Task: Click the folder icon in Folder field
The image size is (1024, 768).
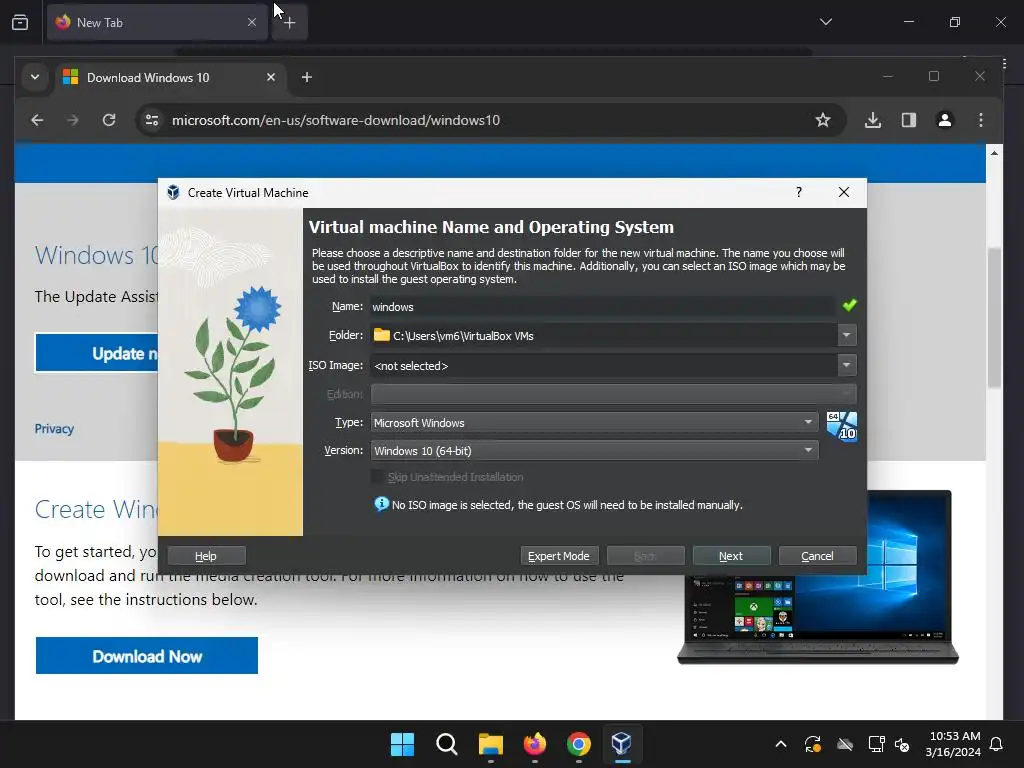Action: click(x=381, y=335)
